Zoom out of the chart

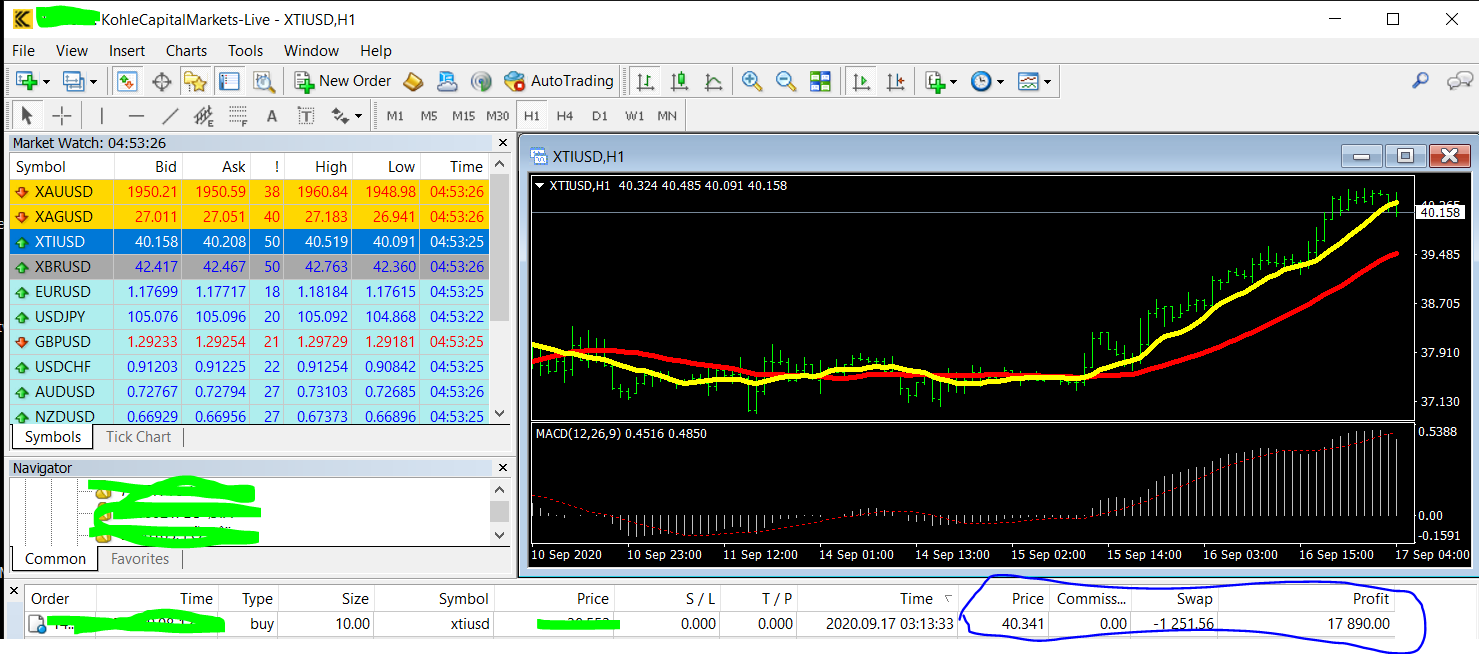coord(786,81)
